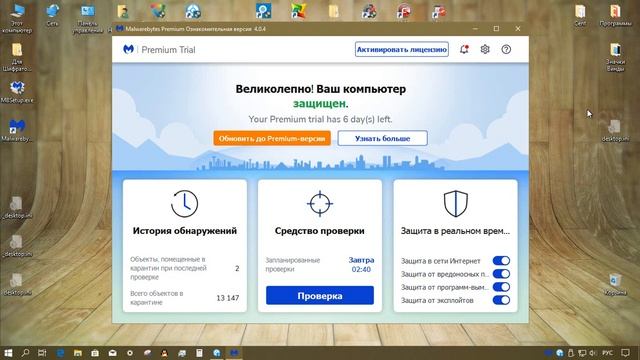Image resolution: width=640 pixels, height=360 pixels.
Task: Click the Активировать лицензию button
Action: (x=402, y=49)
